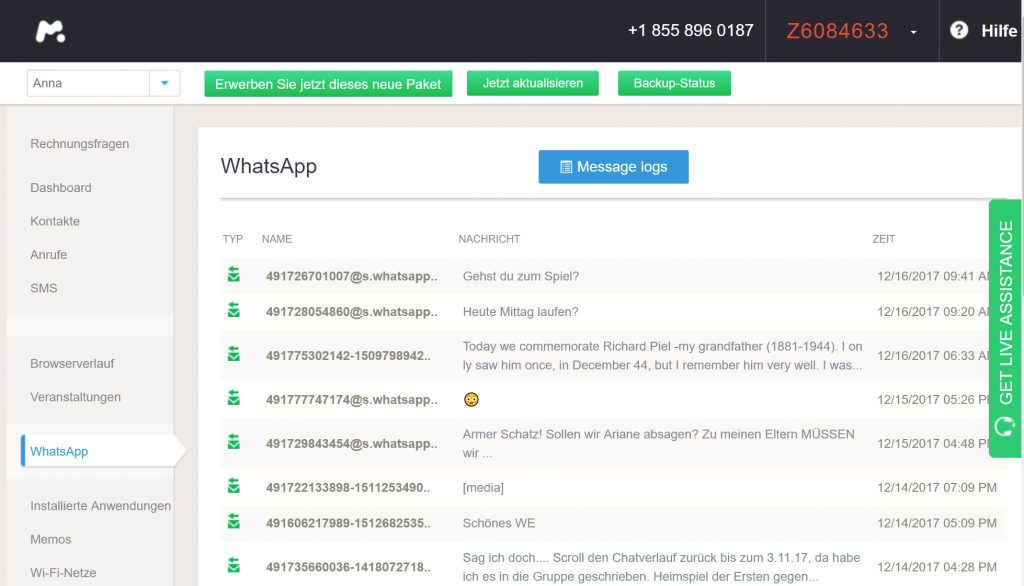Go to Dashboard in the sidebar
This screenshot has height=586, width=1024.
click(x=61, y=187)
